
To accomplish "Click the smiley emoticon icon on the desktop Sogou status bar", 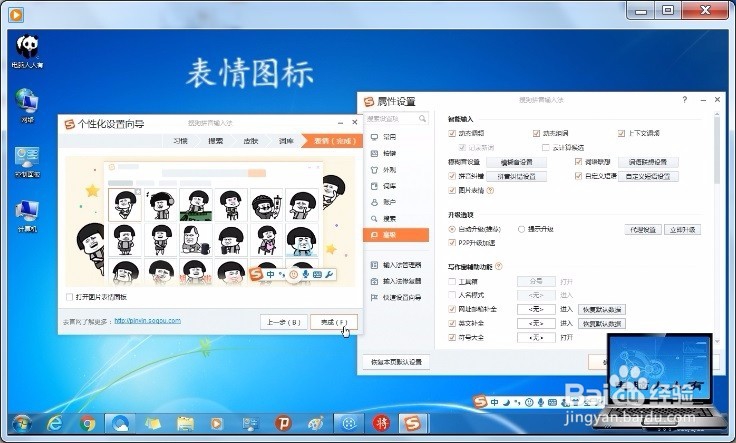I will pos(529,402).
